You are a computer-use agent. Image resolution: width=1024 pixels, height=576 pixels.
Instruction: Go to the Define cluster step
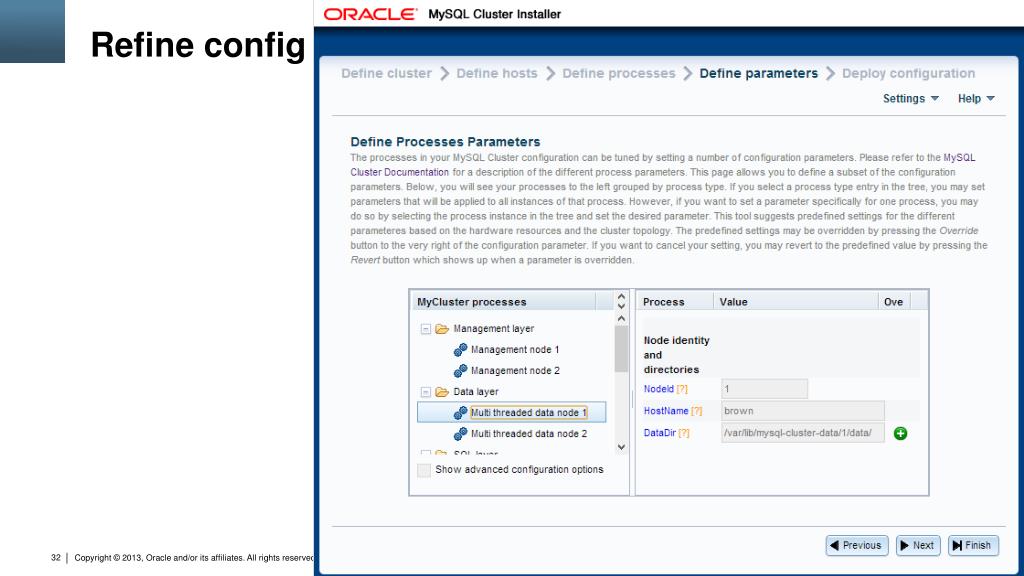(x=386, y=73)
